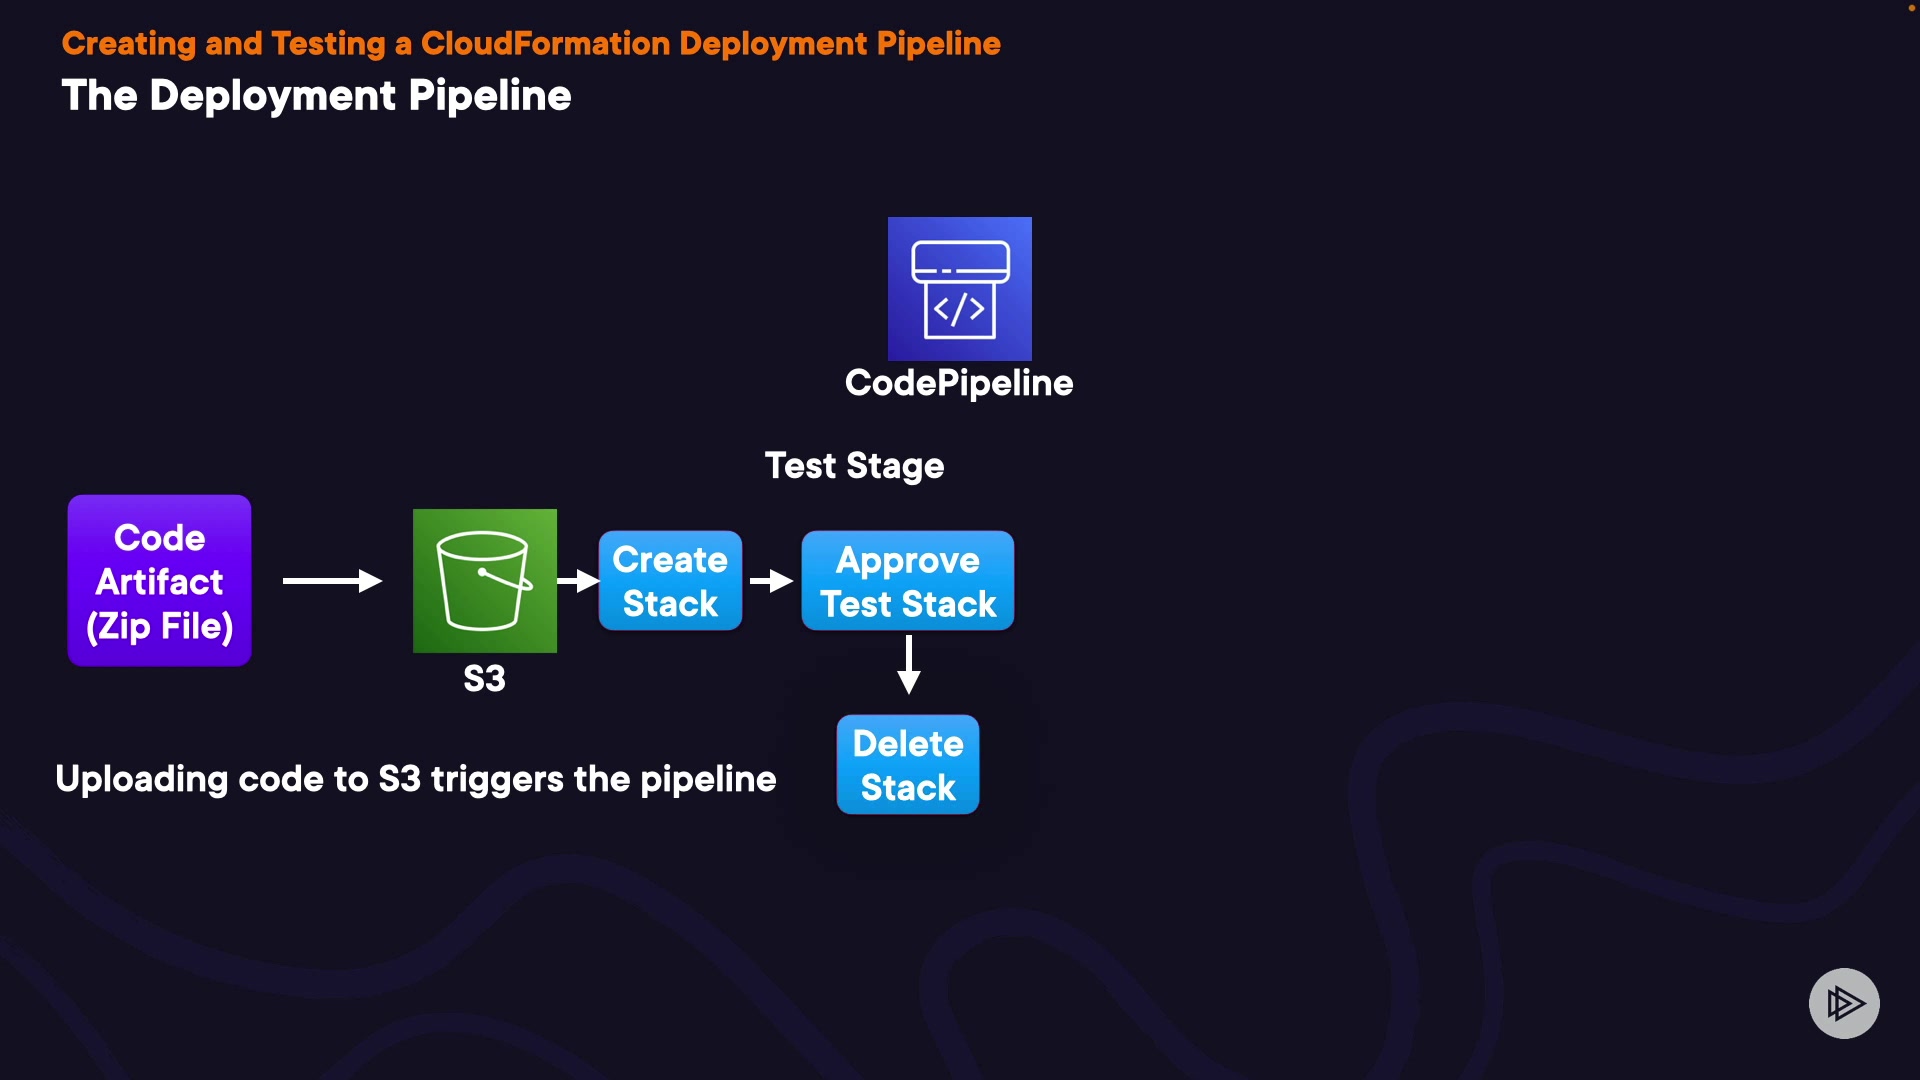
Task: Click the code brackets inside the CodePipeline icon
Action: (x=959, y=309)
